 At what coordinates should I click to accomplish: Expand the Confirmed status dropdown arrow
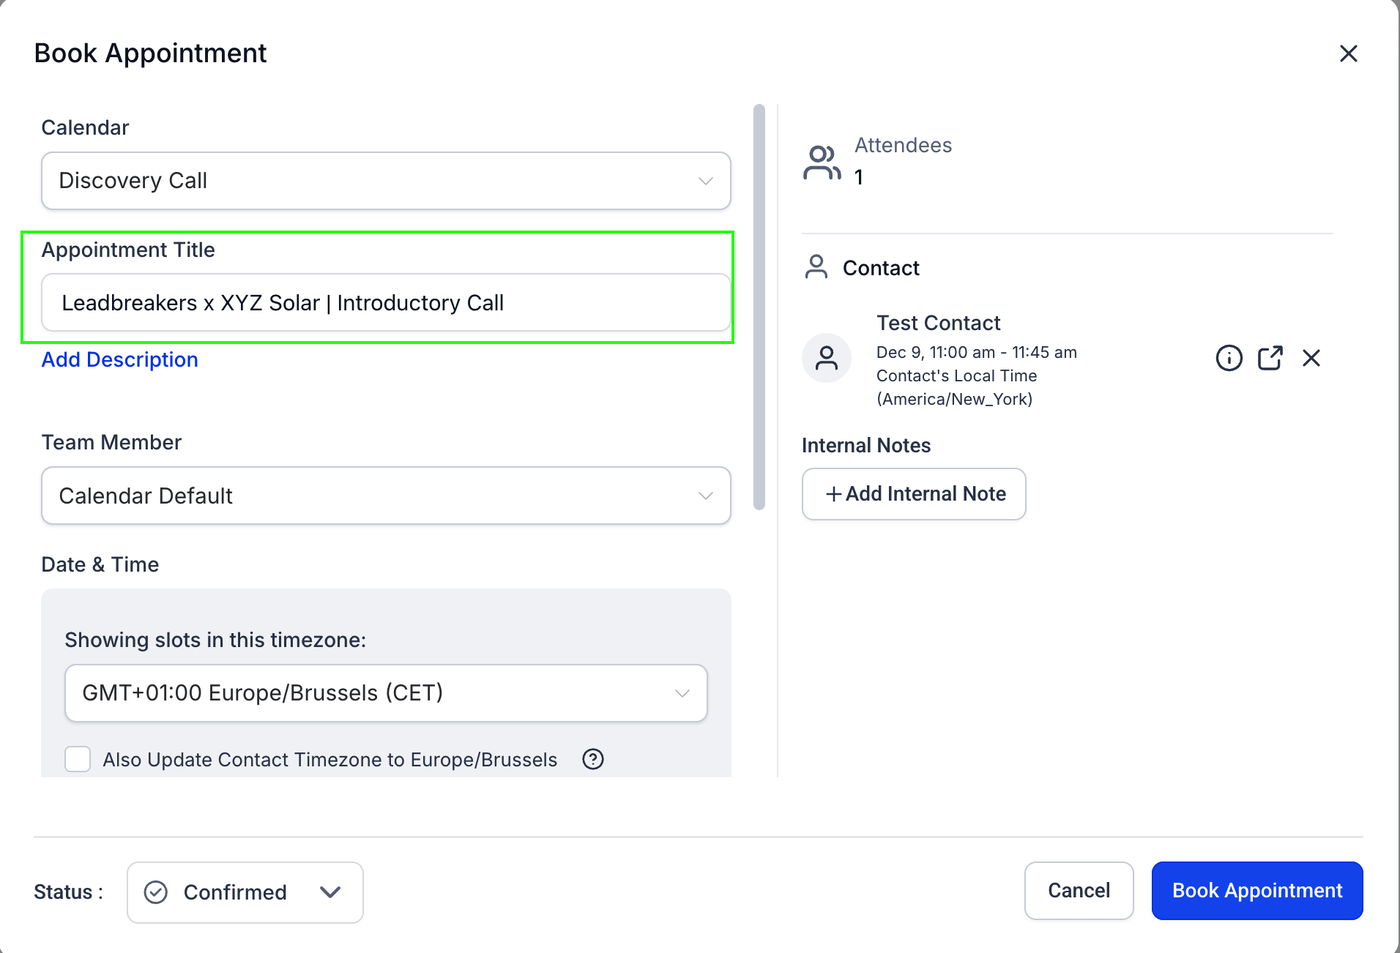(x=330, y=892)
